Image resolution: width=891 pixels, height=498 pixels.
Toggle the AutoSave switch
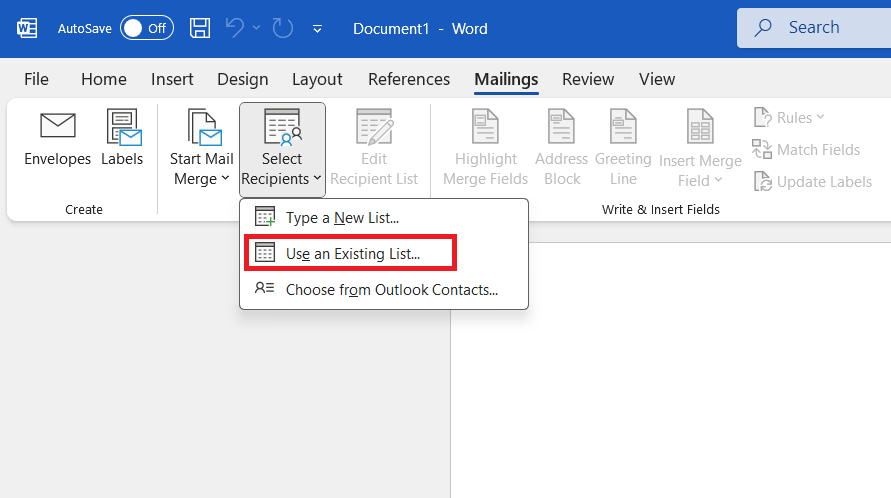pyautogui.click(x=147, y=28)
